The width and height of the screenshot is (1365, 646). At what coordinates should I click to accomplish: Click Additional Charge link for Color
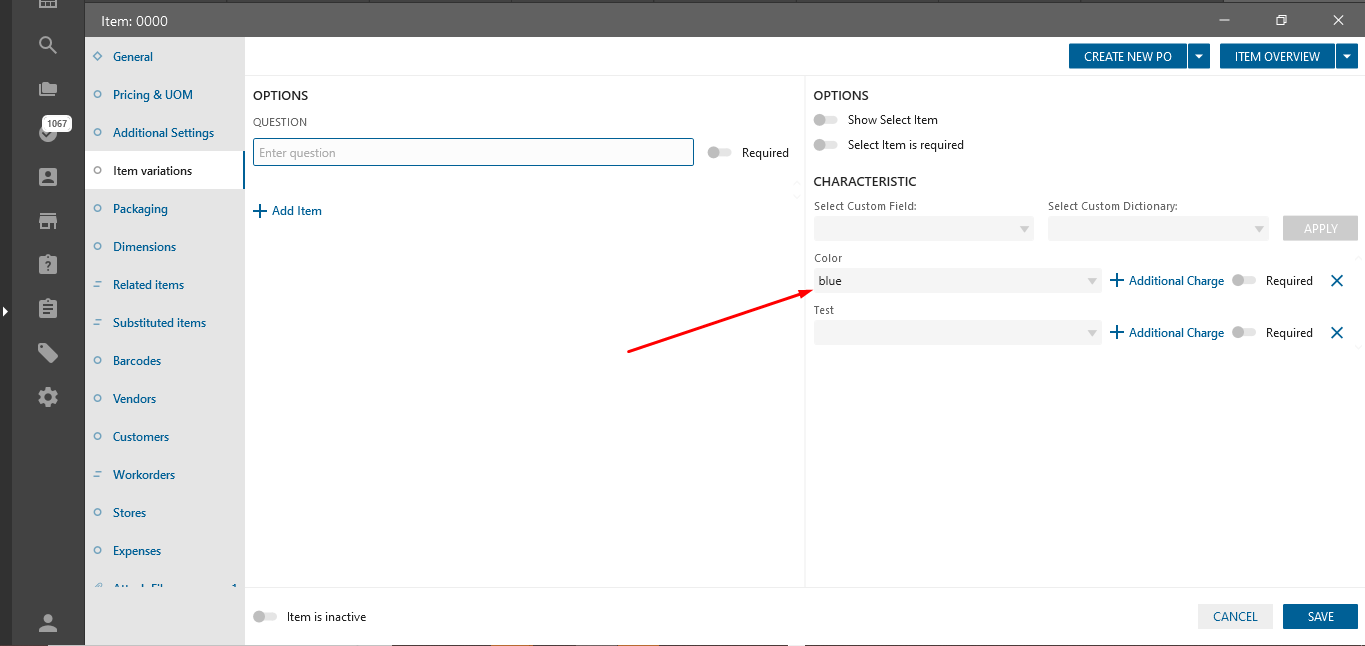click(1167, 281)
